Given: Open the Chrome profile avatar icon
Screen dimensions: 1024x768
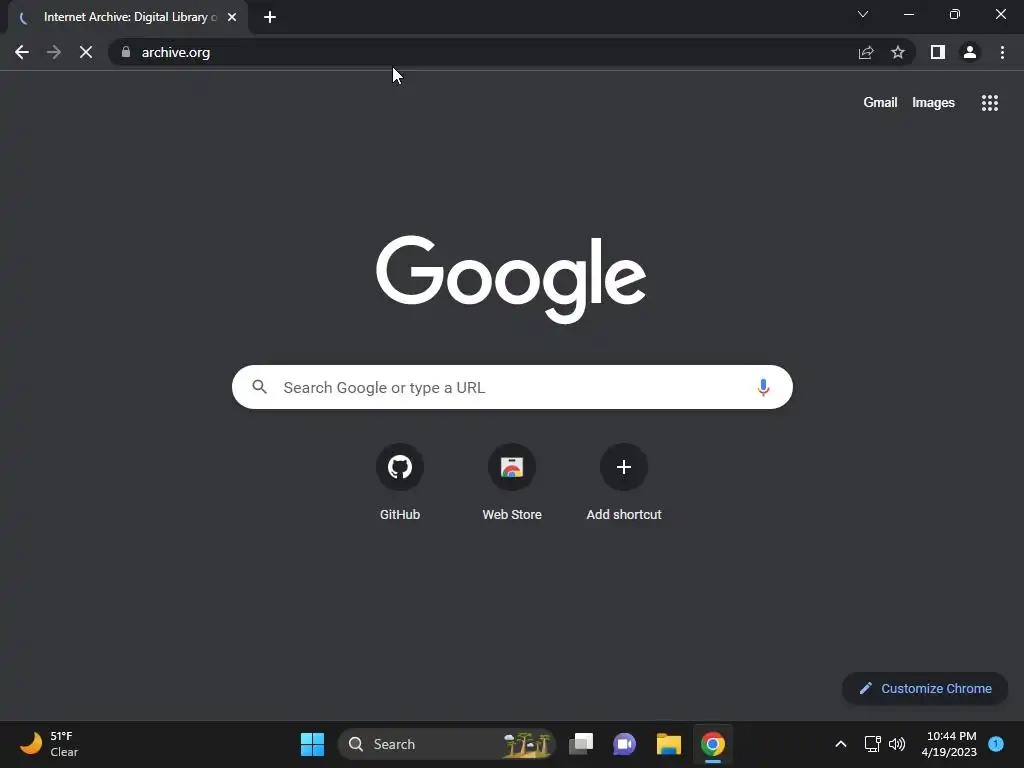Looking at the screenshot, I should 970,52.
